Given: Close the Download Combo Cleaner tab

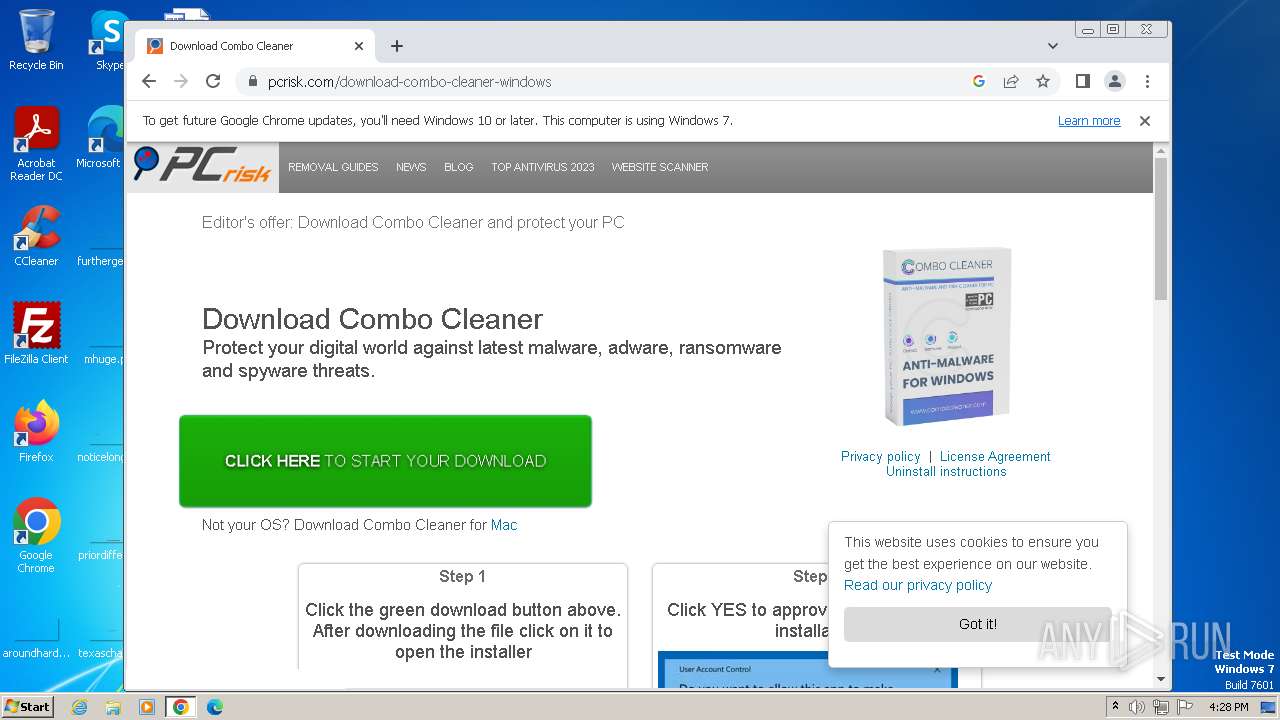Looking at the screenshot, I should click(x=359, y=46).
